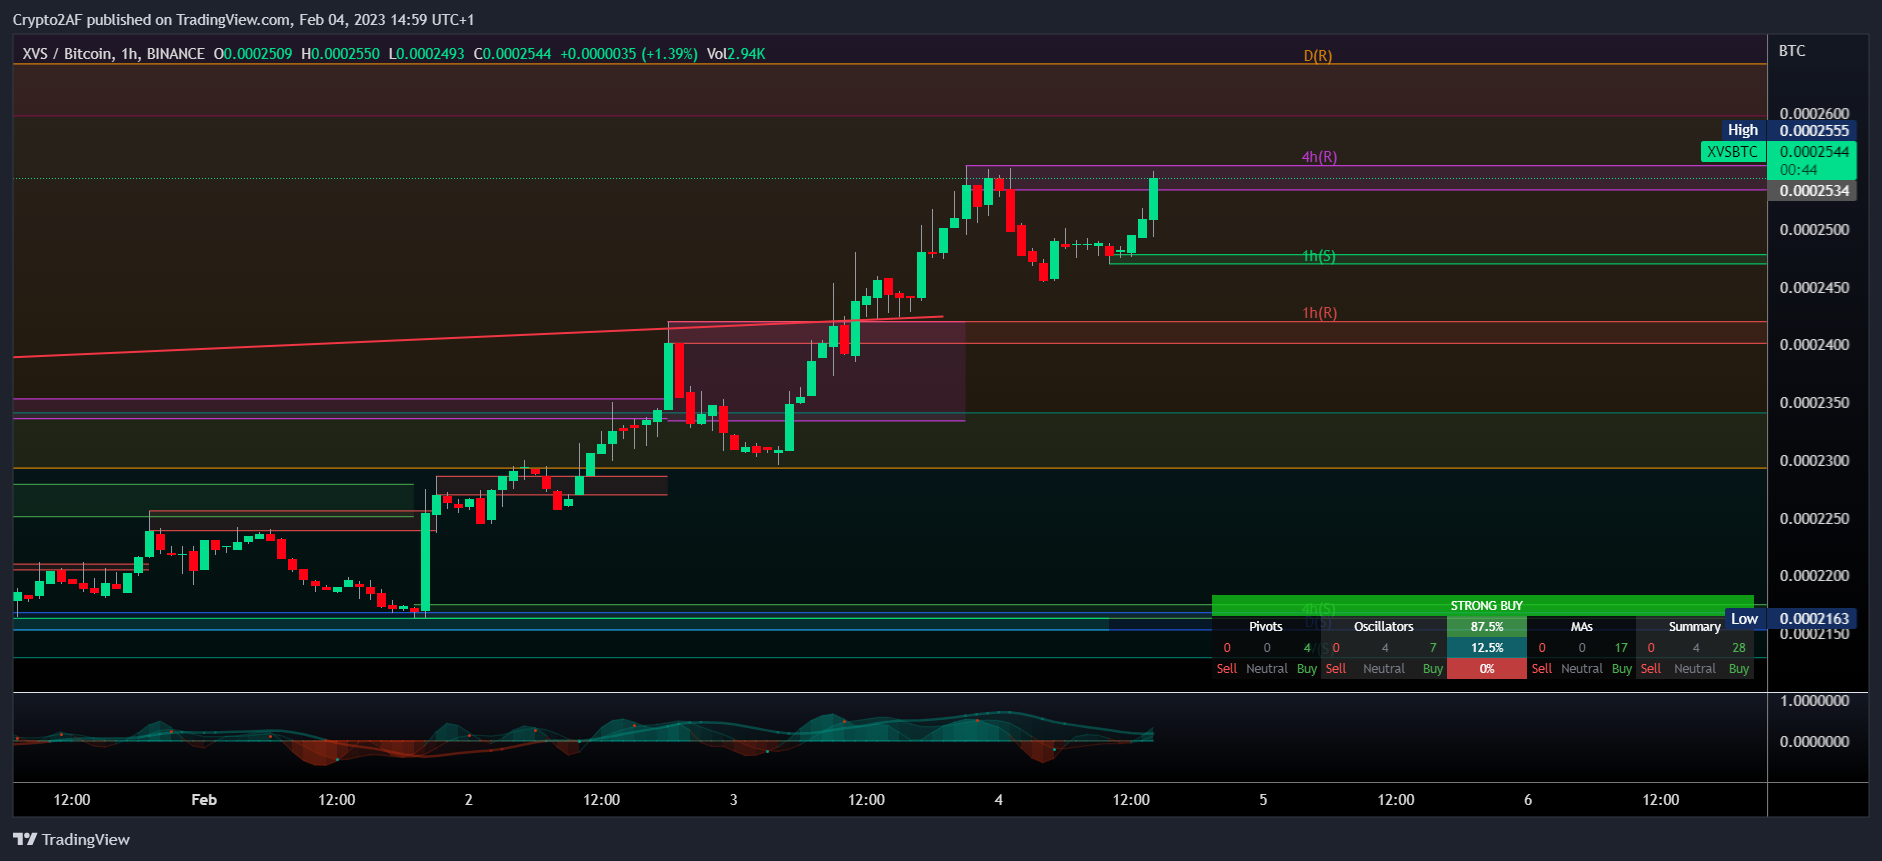Click the 0.0002600 price axis value

(1814, 113)
